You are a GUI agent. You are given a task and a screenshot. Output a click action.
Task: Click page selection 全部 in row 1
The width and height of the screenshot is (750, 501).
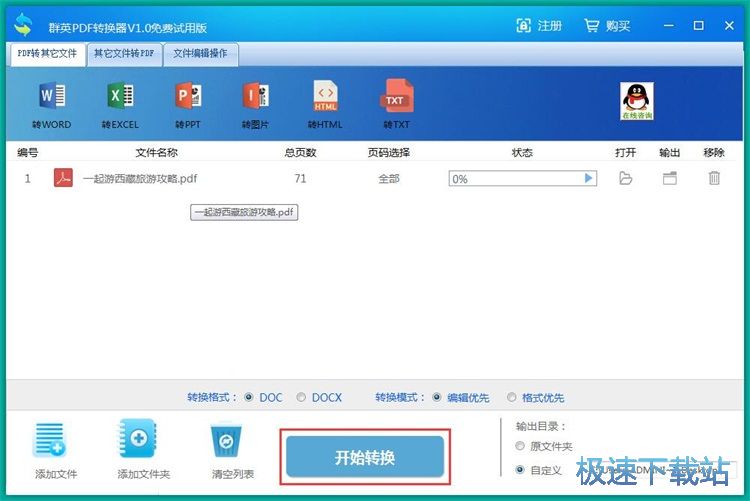[x=389, y=178]
